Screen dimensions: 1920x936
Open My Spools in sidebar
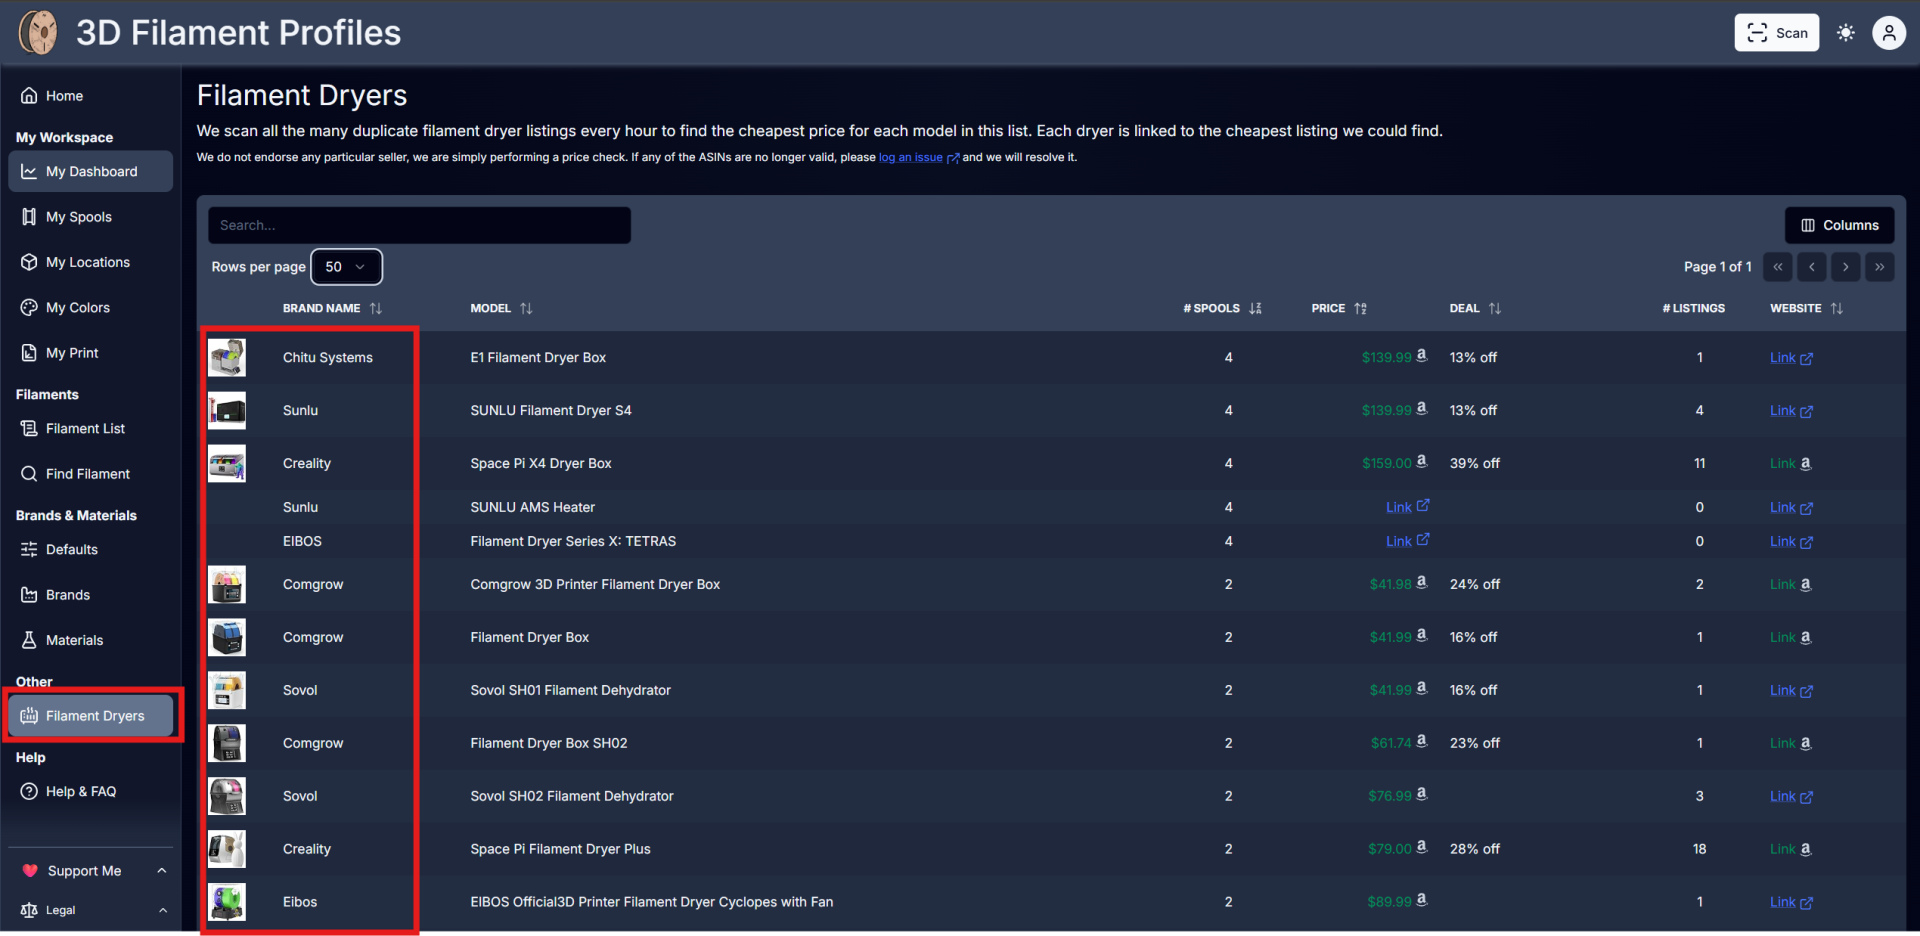[x=79, y=217]
